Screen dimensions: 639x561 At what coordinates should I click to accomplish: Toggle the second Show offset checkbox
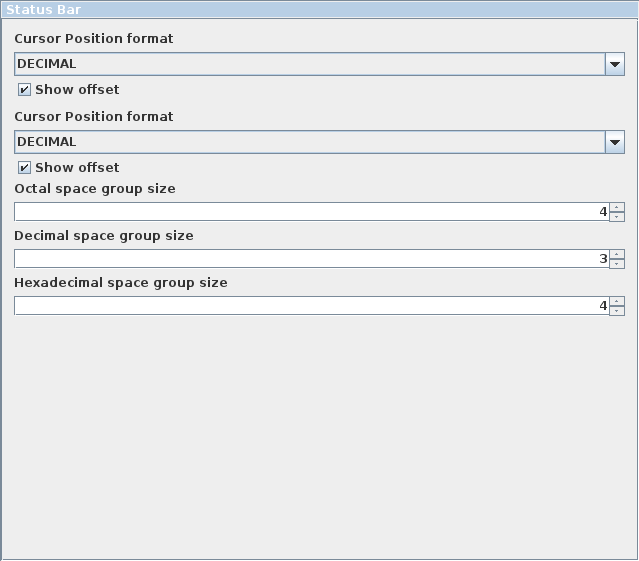pyautogui.click(x=24, y=167)
